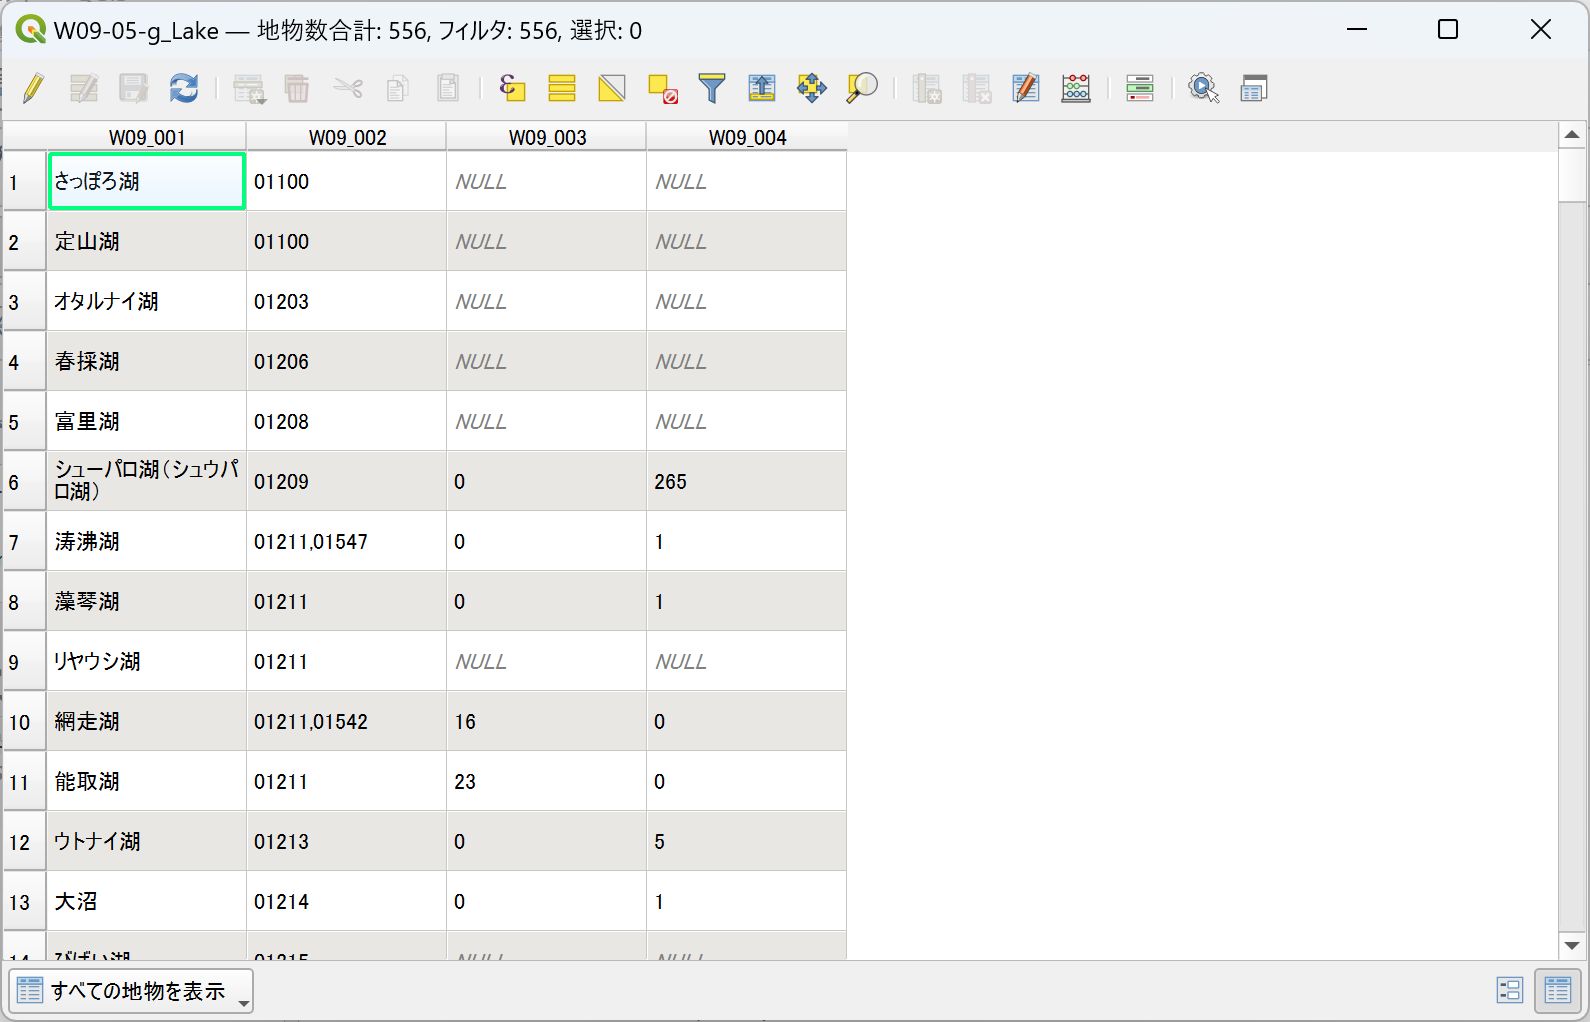Open the filter features funnel tool
Screen dimensions: 1590x1022
pos(712,88)
